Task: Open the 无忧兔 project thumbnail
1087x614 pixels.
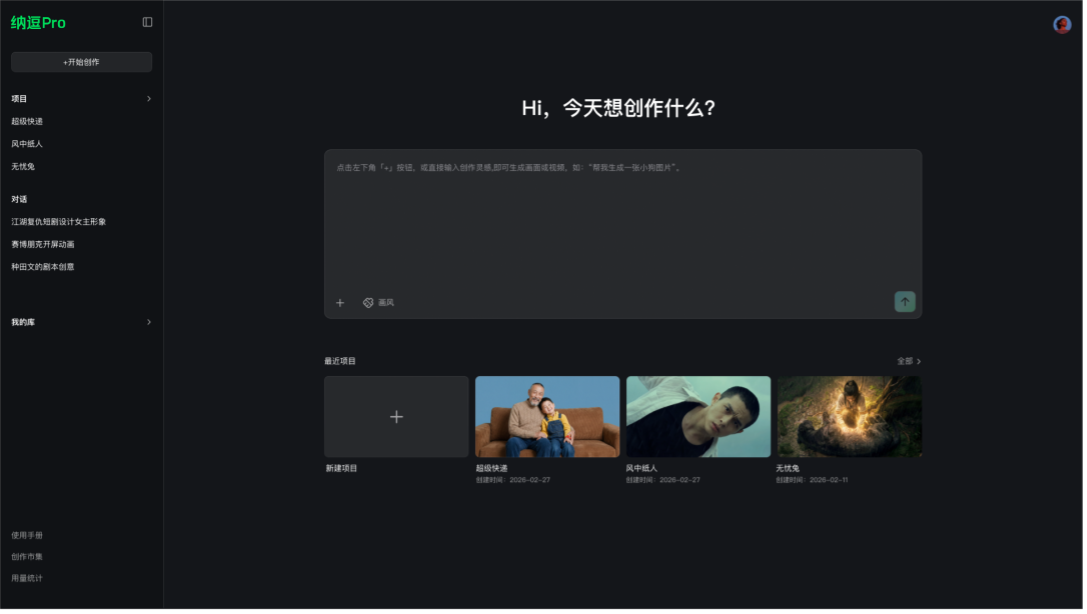Action: click(x=849, y=417)
